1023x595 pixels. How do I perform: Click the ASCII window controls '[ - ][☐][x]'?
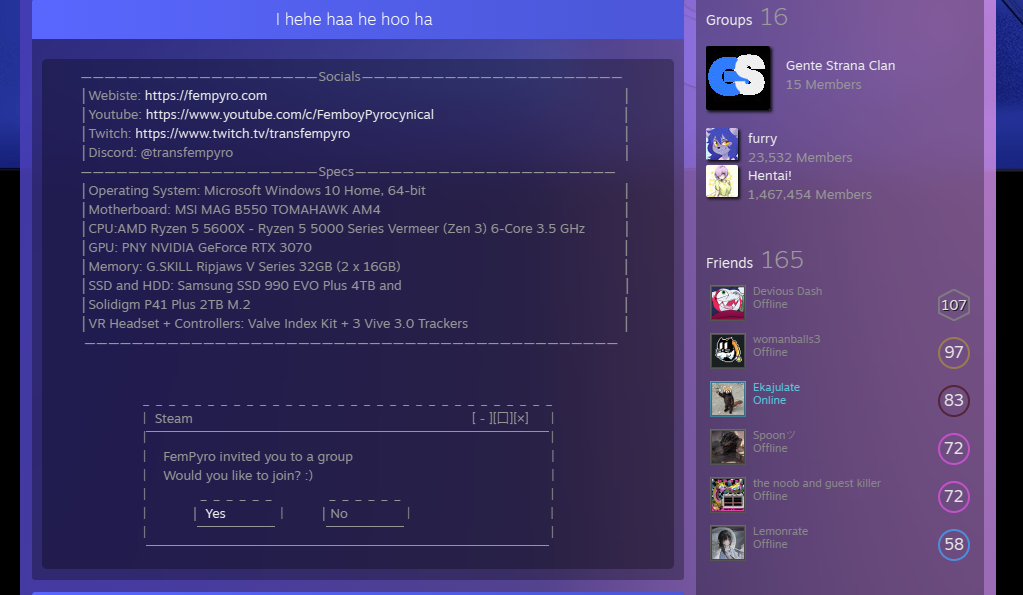pos(500,418)
